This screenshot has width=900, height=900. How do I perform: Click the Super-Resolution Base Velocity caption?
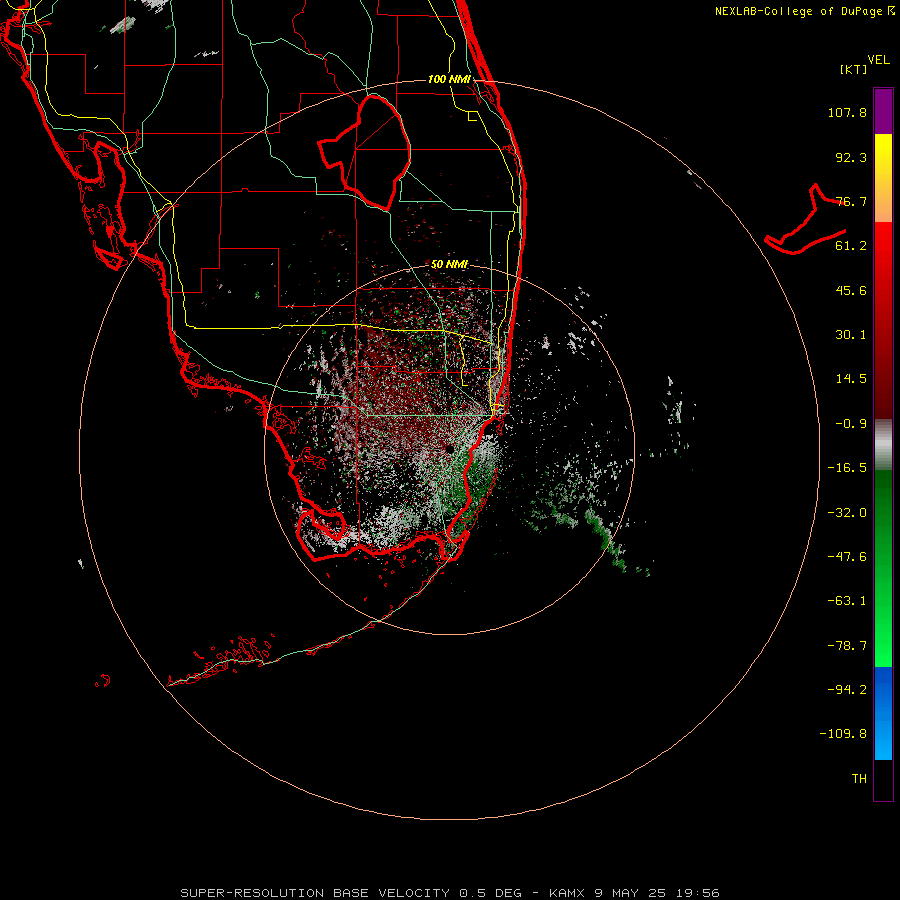click(450, 893)
